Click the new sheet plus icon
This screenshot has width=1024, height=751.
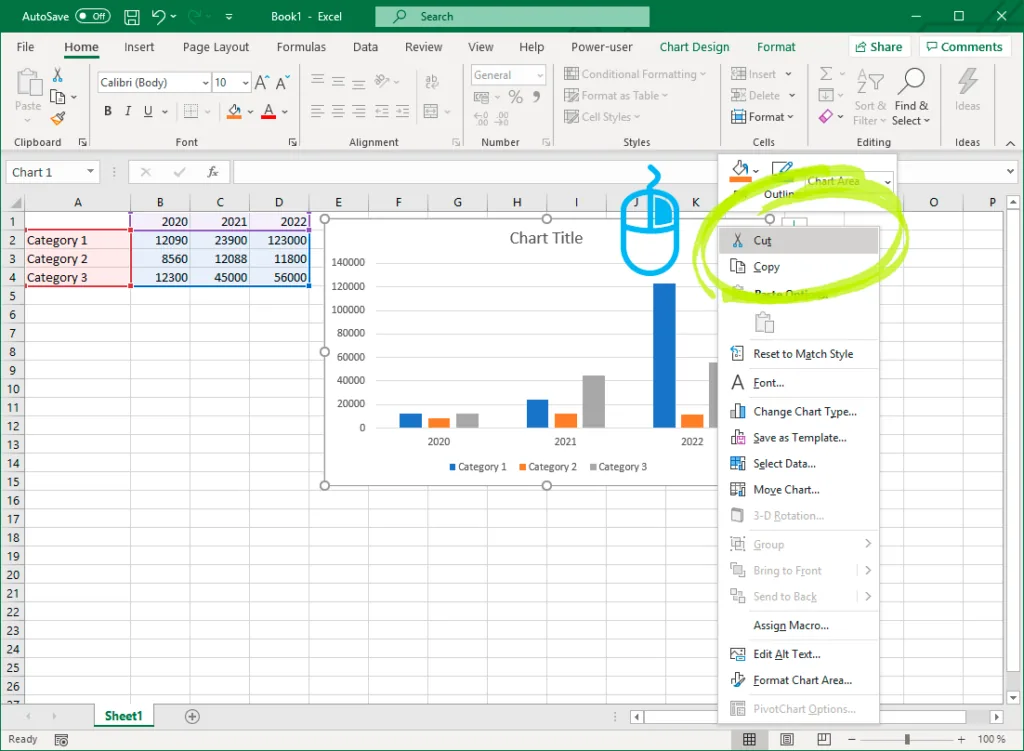[x=192, y=716]
